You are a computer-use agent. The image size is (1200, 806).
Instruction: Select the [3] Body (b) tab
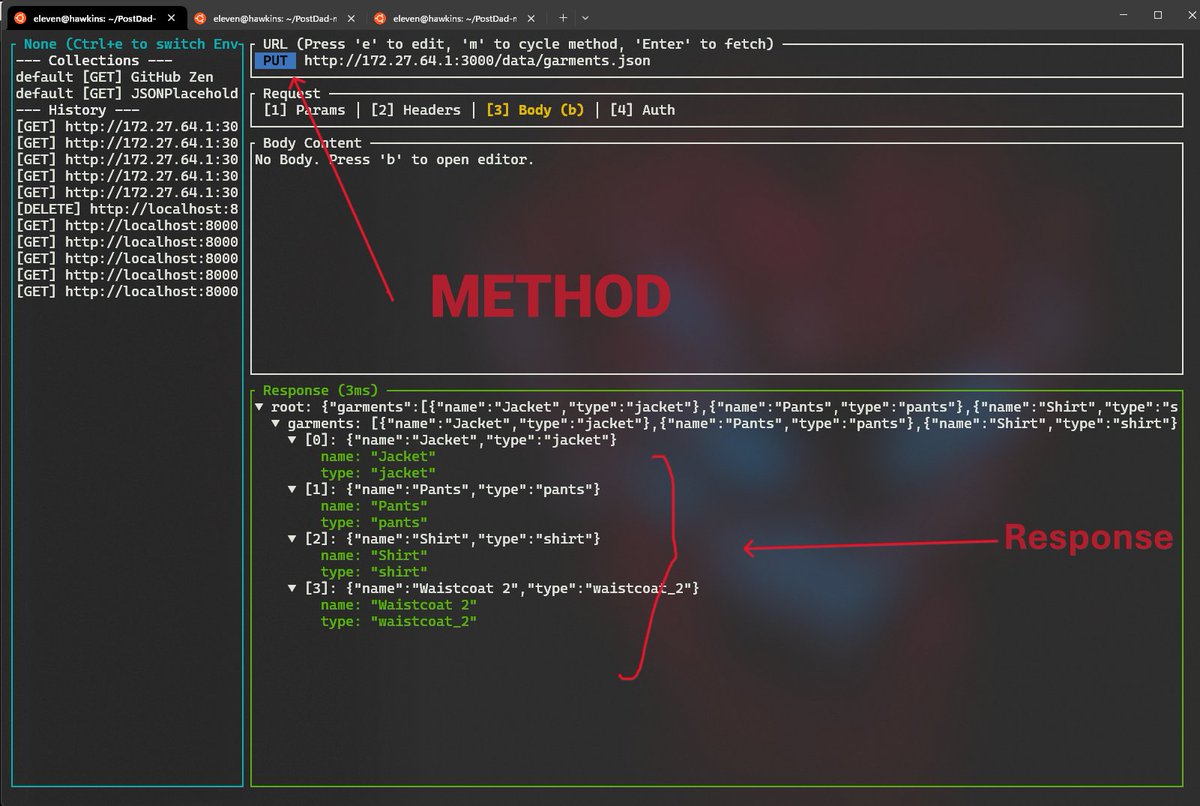coord(534,110)
